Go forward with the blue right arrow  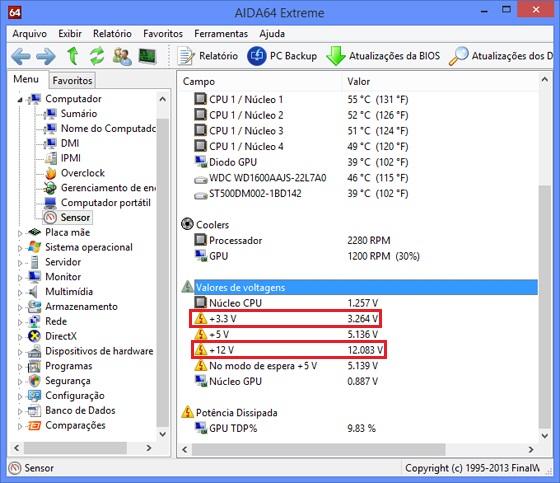46,56
